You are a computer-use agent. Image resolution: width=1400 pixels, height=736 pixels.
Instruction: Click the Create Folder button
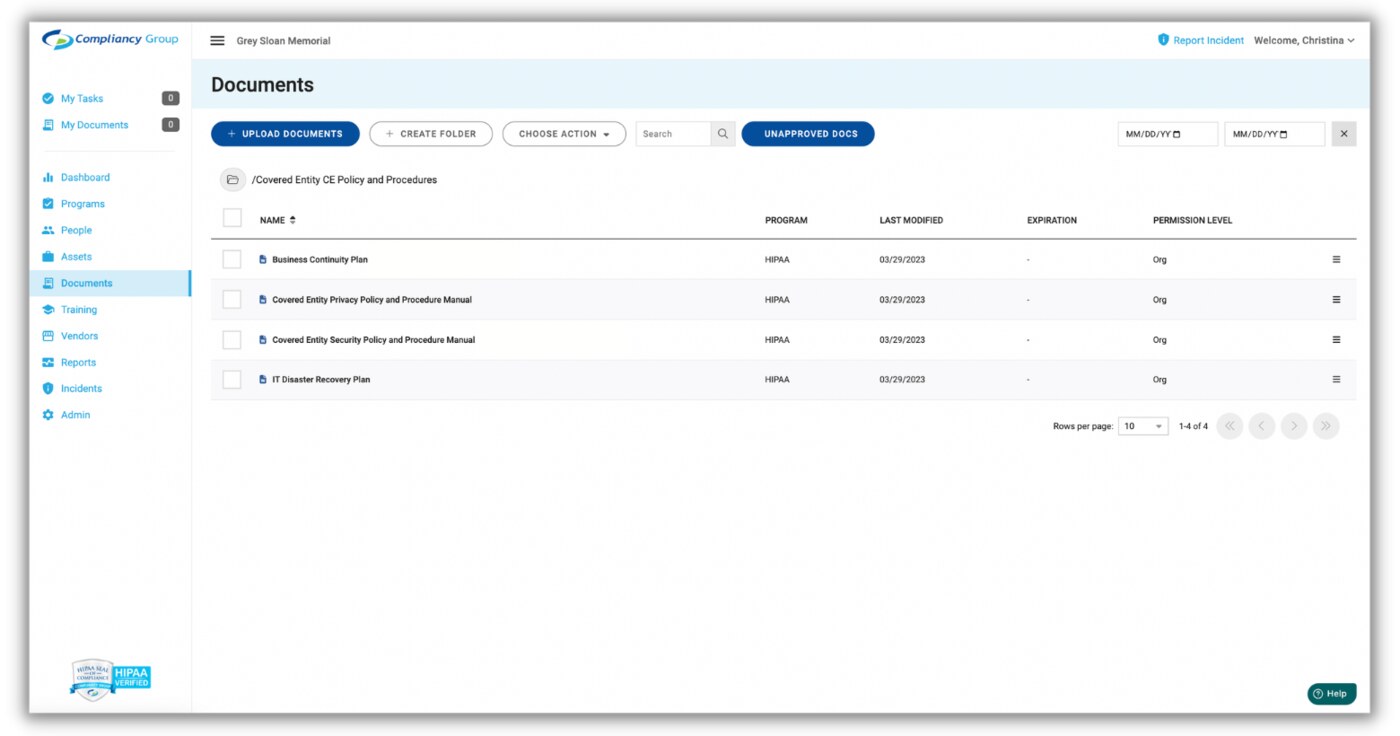pyautogui.click(x=431, y=134)
